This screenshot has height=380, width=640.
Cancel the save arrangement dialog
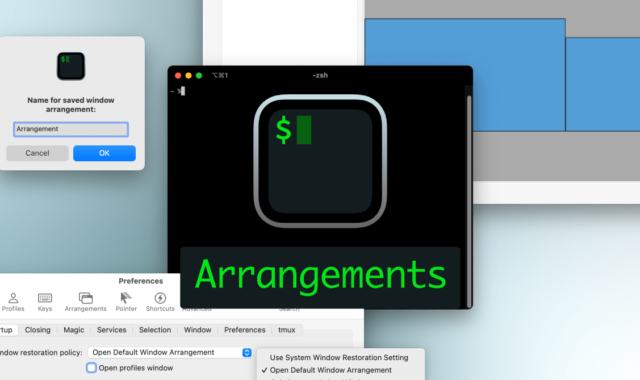pos(37,153)
